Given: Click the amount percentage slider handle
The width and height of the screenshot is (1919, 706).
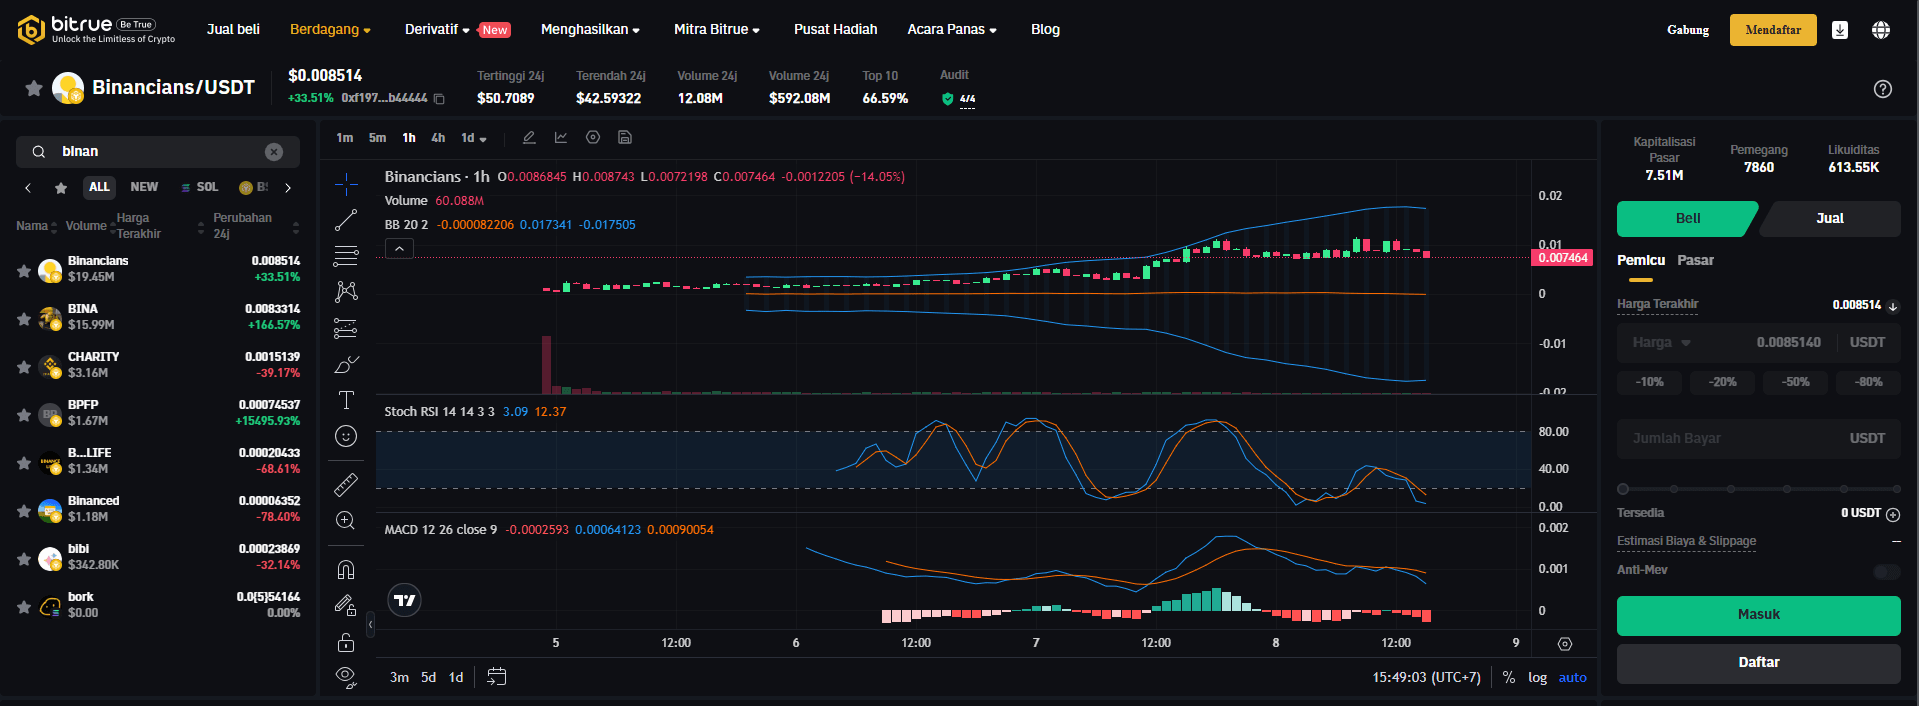Looking at the screenshot, I should pyautogui.click(x=1623, y=489).
